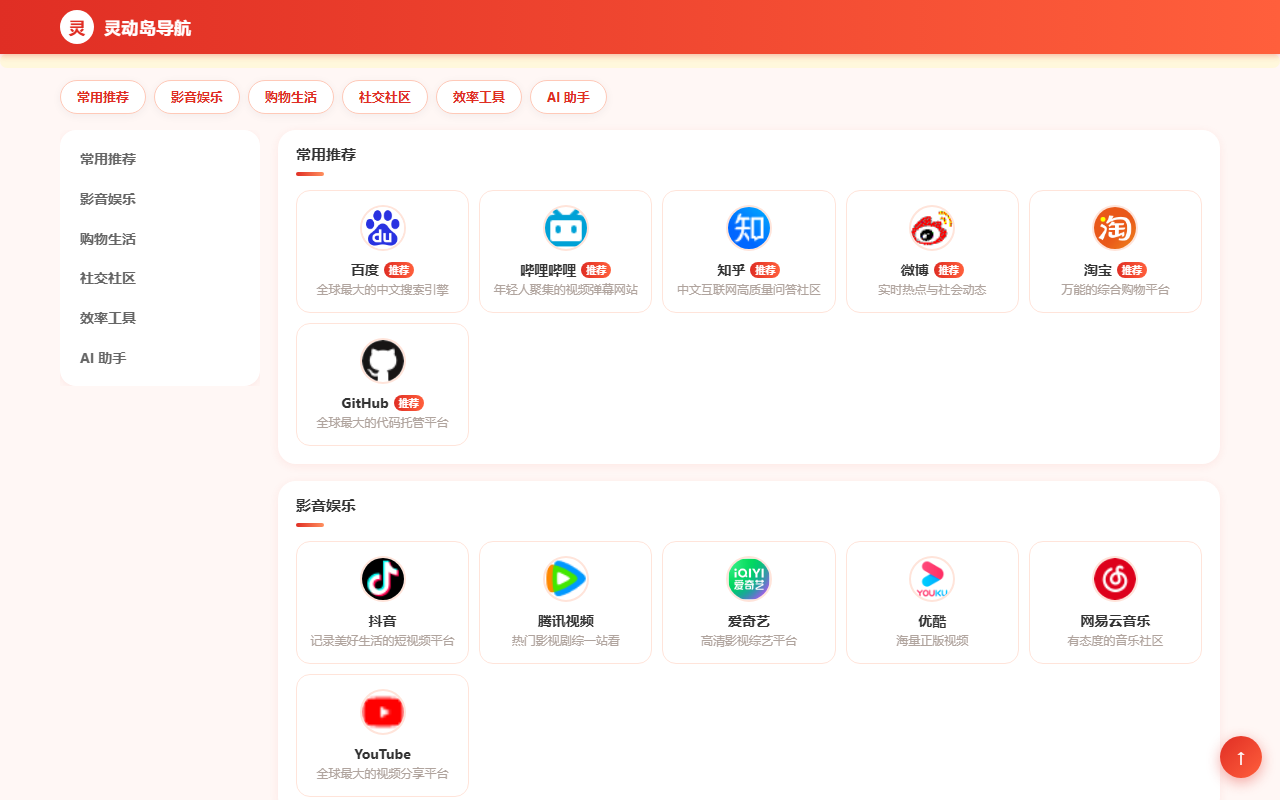
Task: Click the 优酷 card title
Action: tap(932, 621)
